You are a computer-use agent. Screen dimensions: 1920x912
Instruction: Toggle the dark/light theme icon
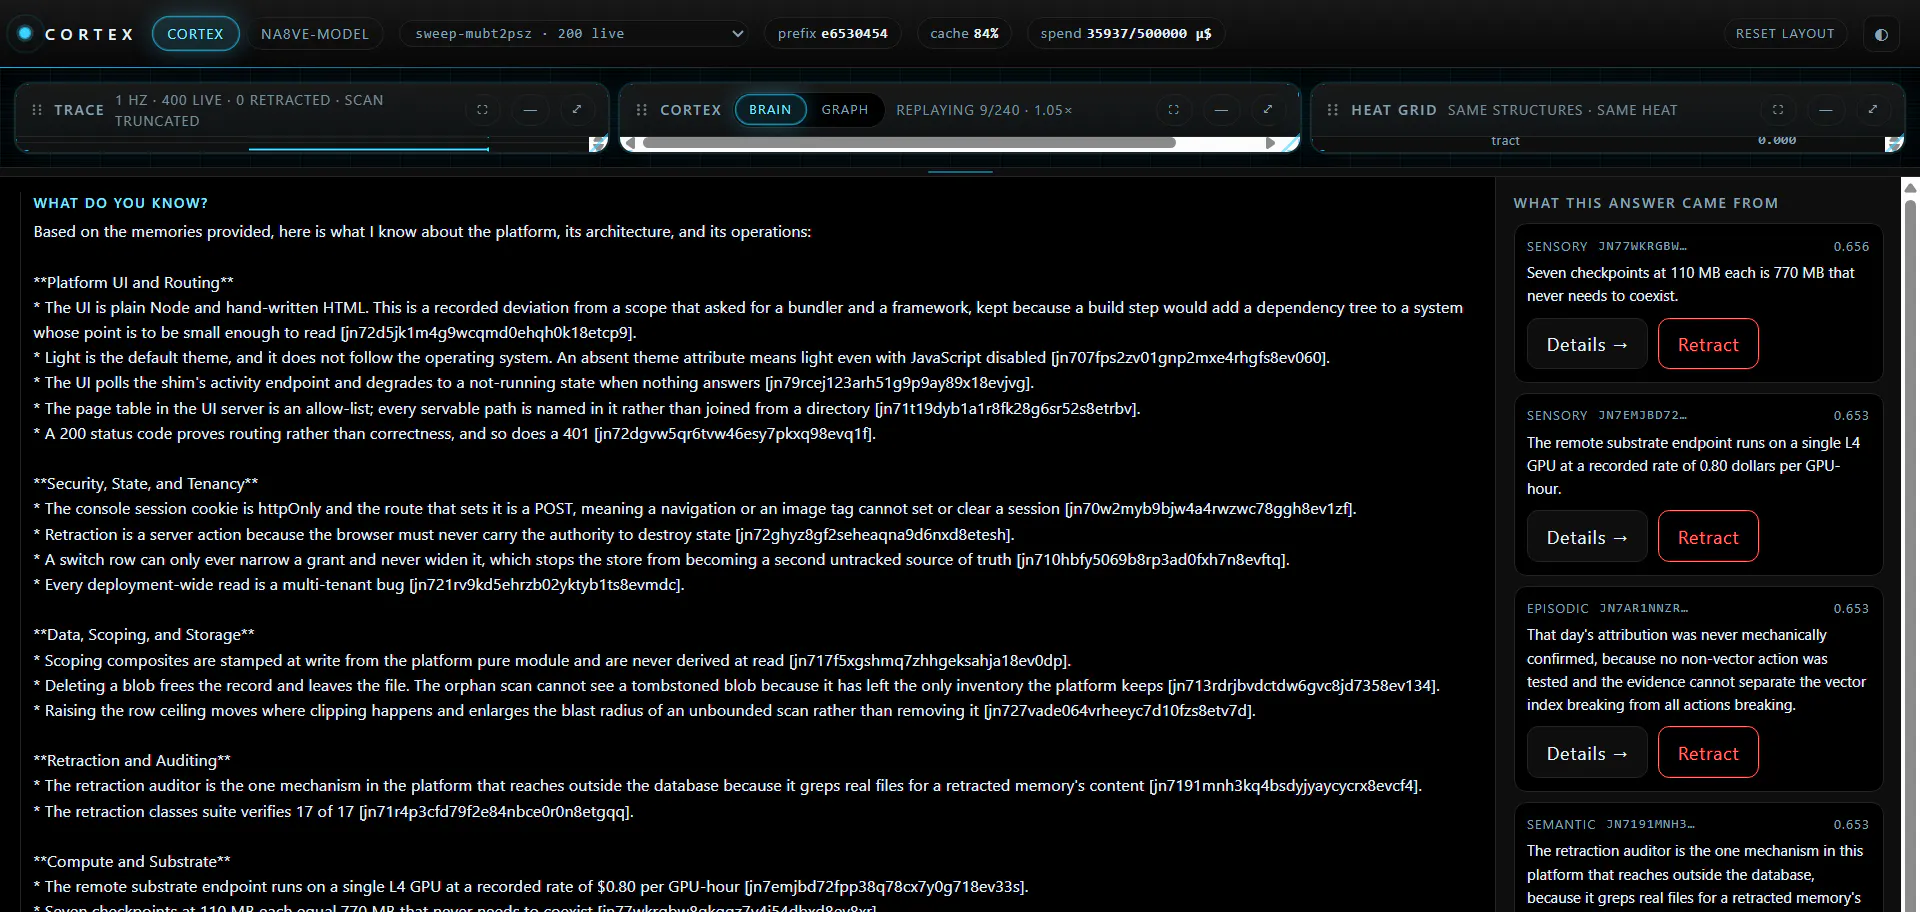tap(1881, 34)
